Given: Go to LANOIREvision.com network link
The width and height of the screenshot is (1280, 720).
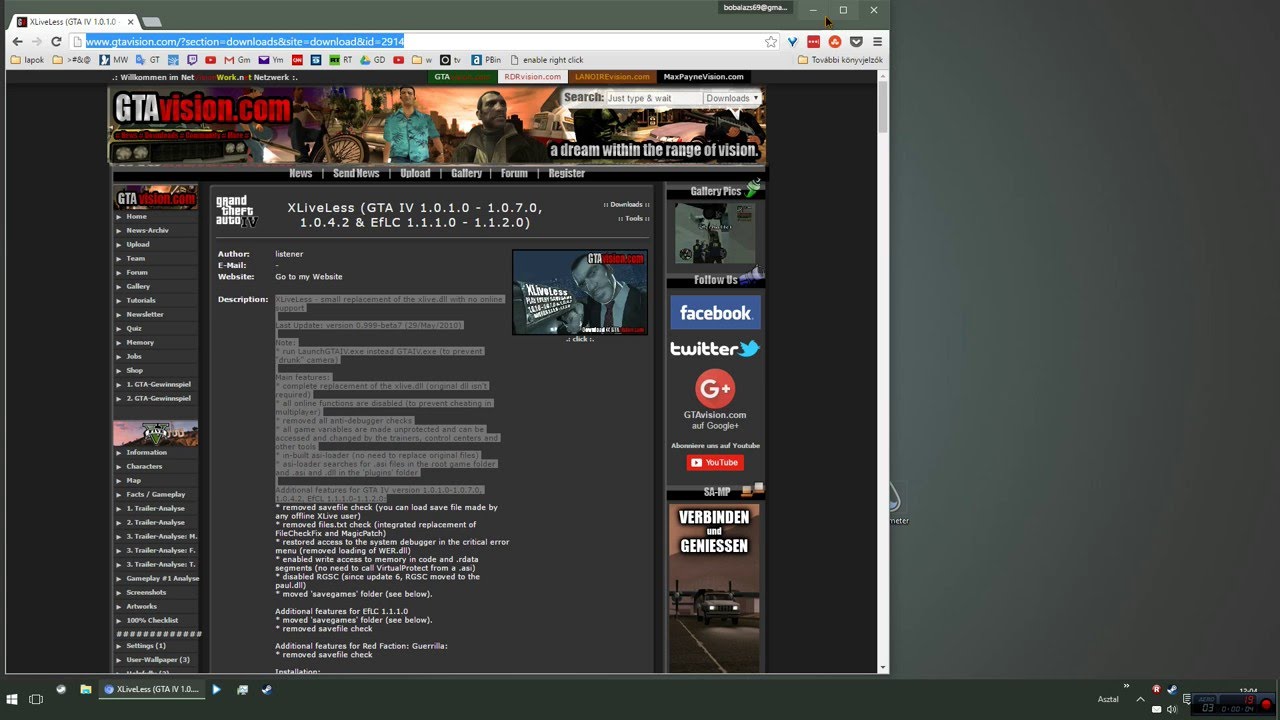Looking at the screenshot, I should coord(612,77).
